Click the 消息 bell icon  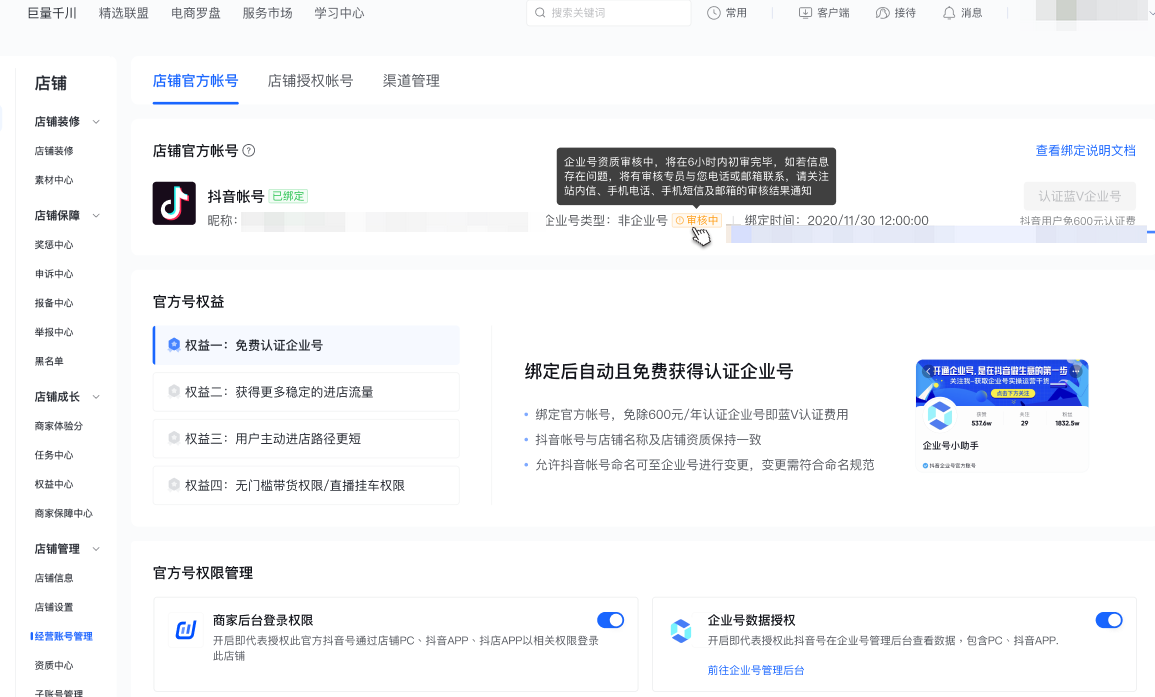point(948,13)
